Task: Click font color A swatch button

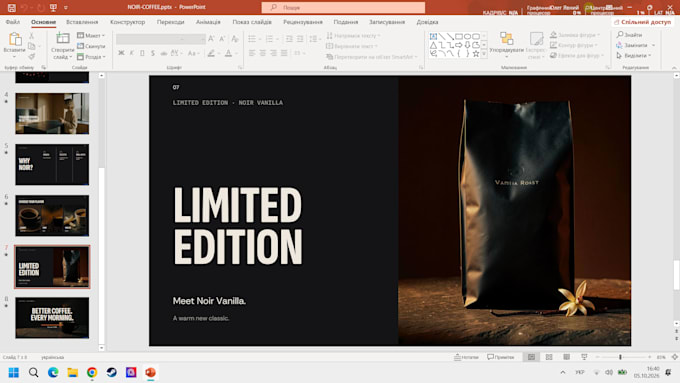Action: pyautogui.click(x=229, y=53)
